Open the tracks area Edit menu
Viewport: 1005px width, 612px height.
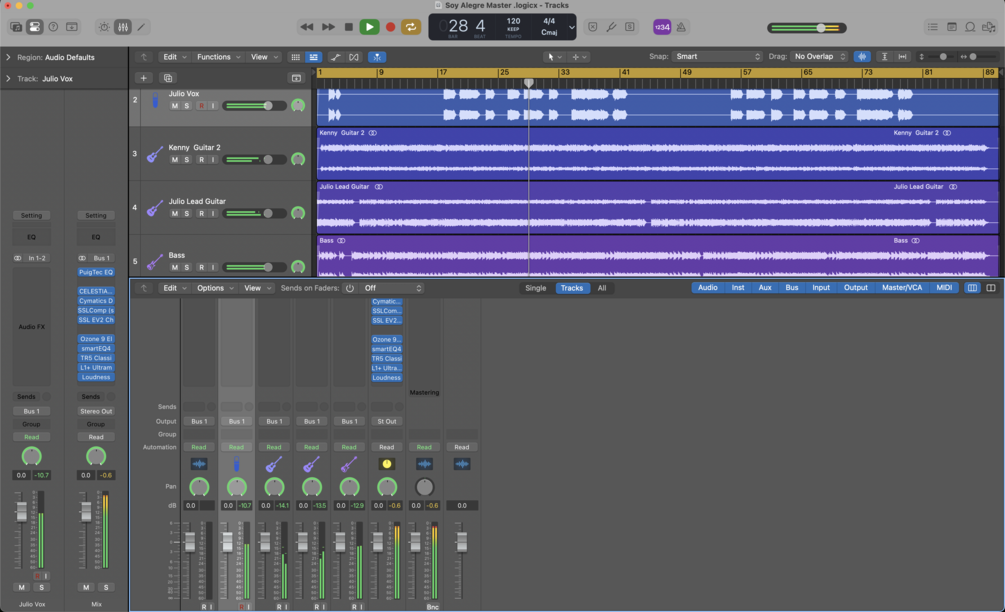[x=174, y=57]
